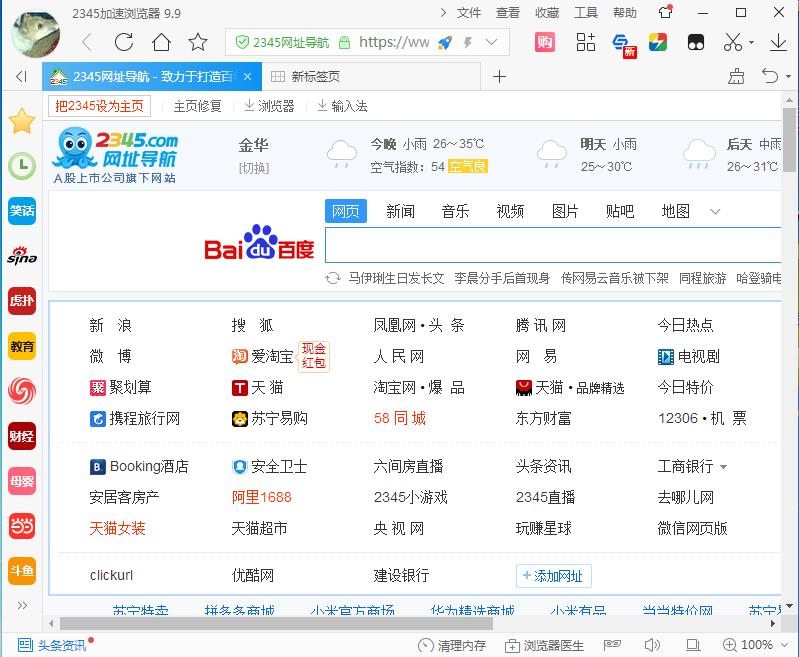Expand the menu bar chevron
The height and width of the screenshot is (657, 799).
443,12
